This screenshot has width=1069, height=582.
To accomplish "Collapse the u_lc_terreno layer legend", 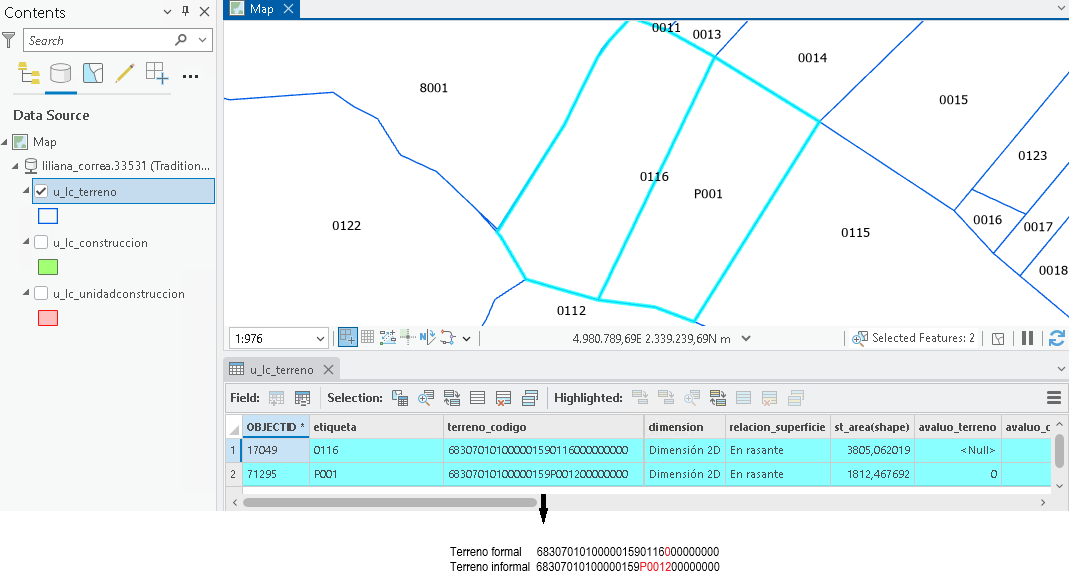I will pyautogui.click(x=26, y=191).
